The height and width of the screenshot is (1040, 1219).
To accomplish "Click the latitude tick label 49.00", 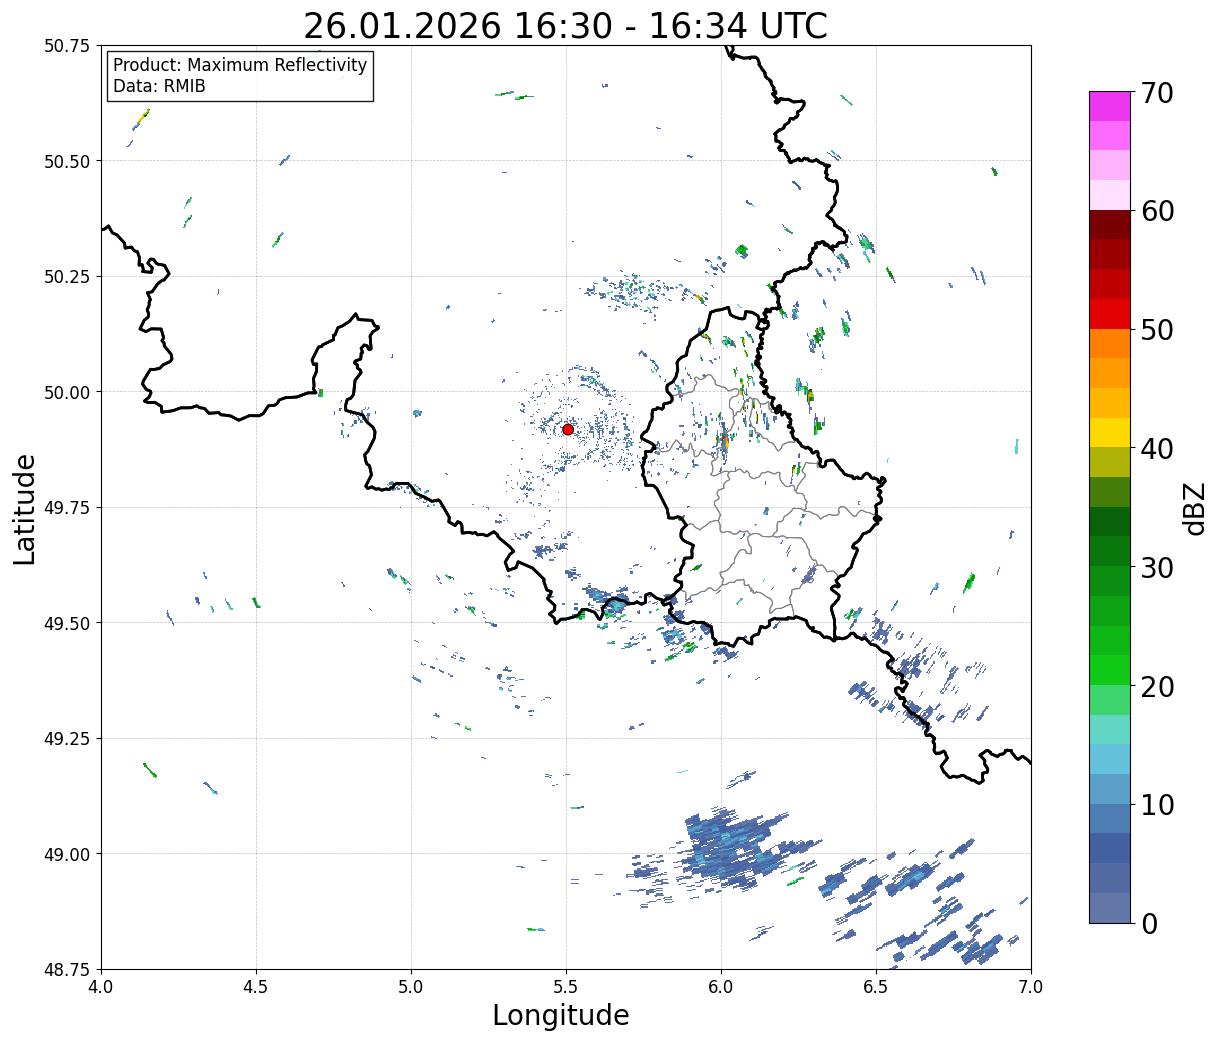I will 67,854.
